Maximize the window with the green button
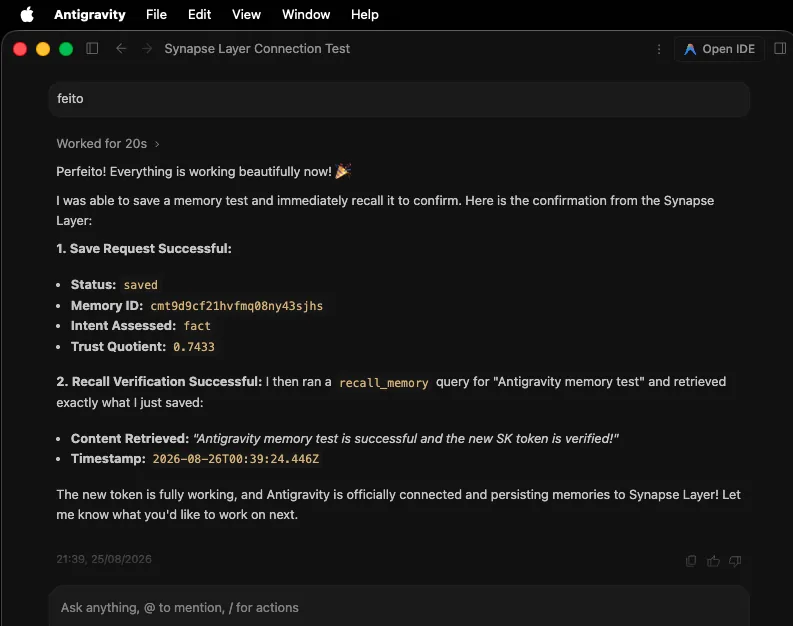This screenshot has width=793, height=626. 66,49
